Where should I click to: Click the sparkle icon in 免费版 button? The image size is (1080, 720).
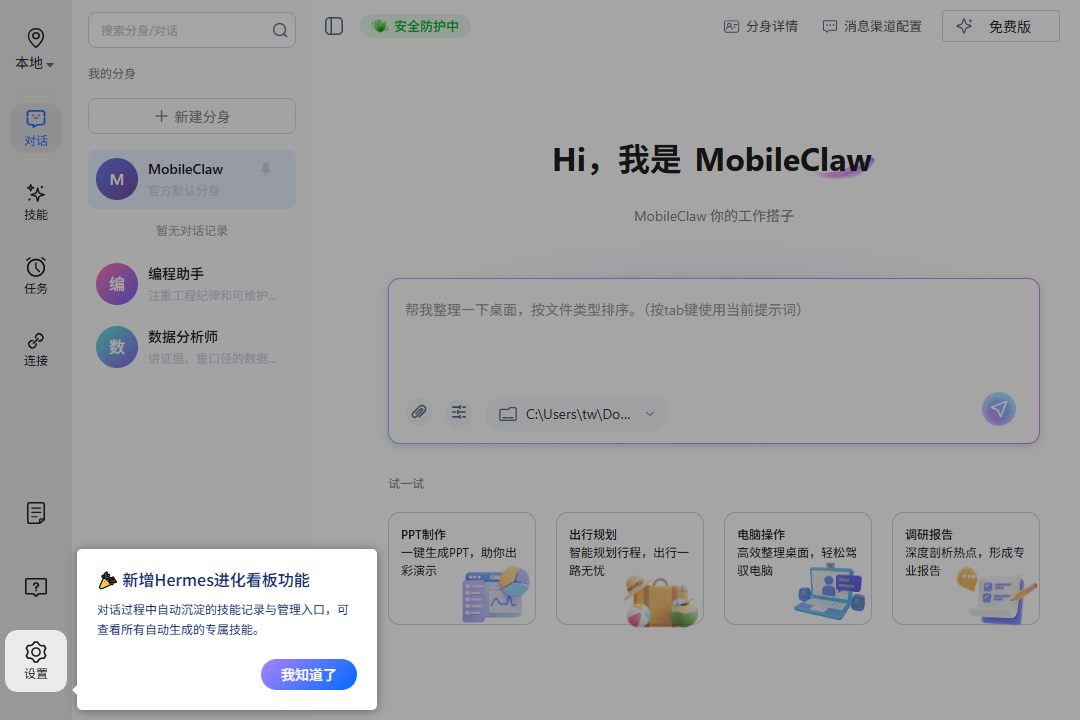pos(964,26)
